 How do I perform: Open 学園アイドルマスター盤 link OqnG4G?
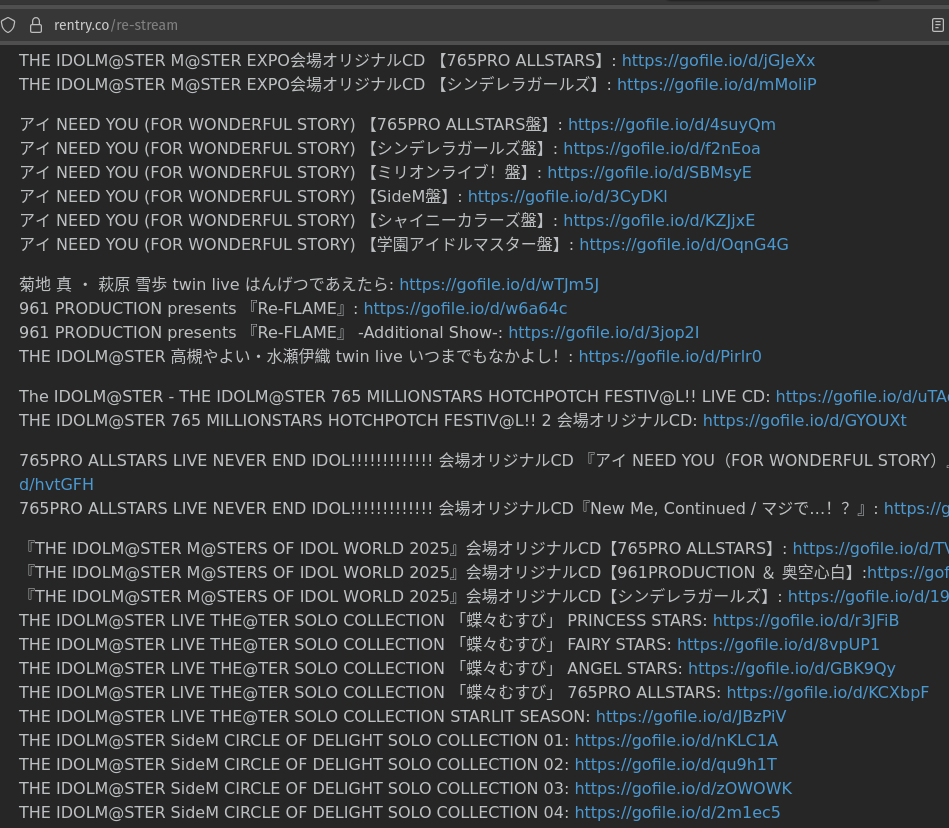click(x=684, y=245)
